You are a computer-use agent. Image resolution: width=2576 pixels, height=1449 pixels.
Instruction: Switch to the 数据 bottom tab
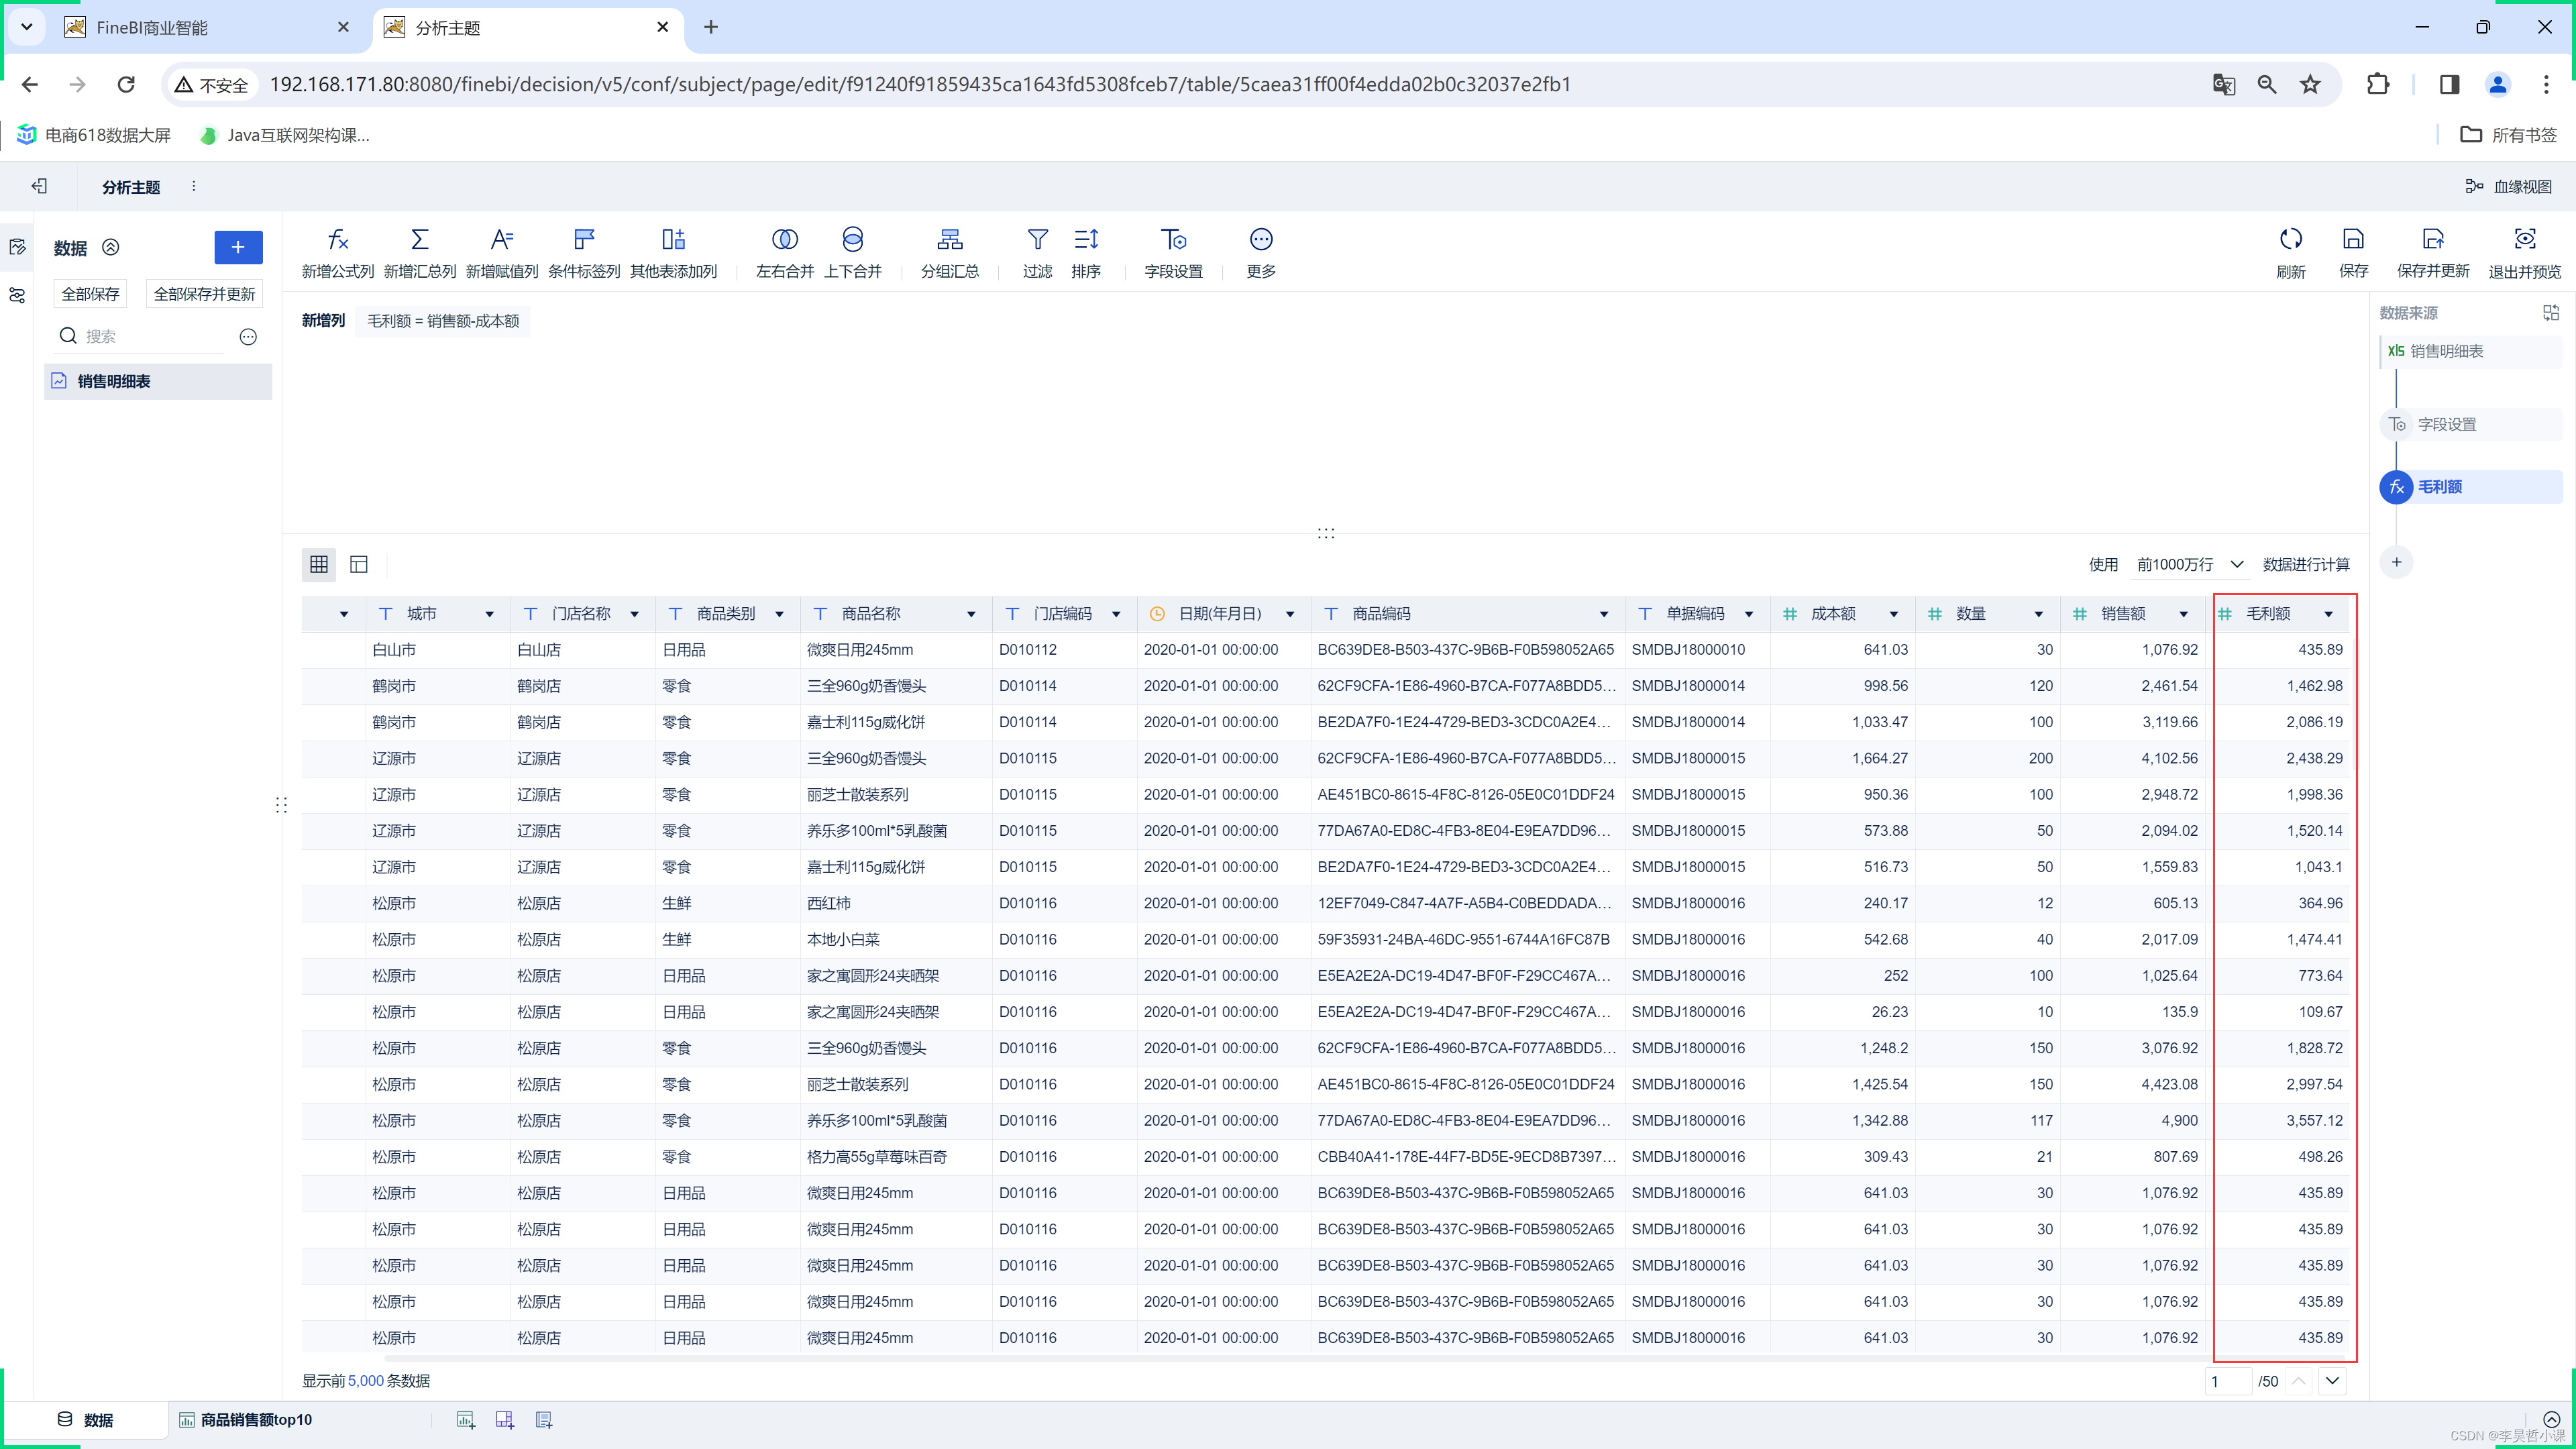coord(86,1420)
